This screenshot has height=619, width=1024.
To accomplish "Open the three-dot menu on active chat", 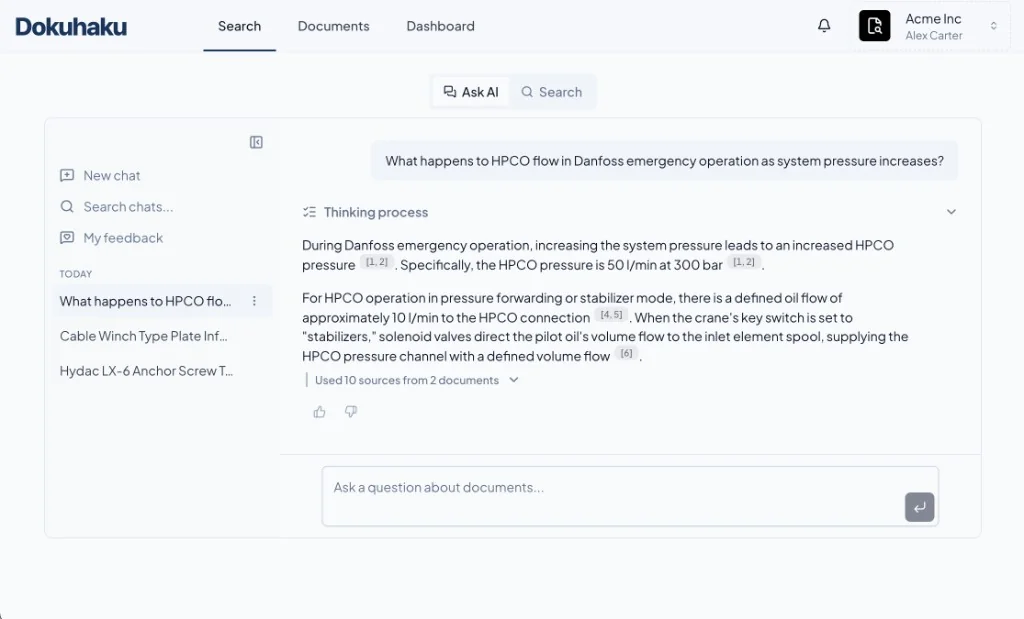I will tap(254, 301).
